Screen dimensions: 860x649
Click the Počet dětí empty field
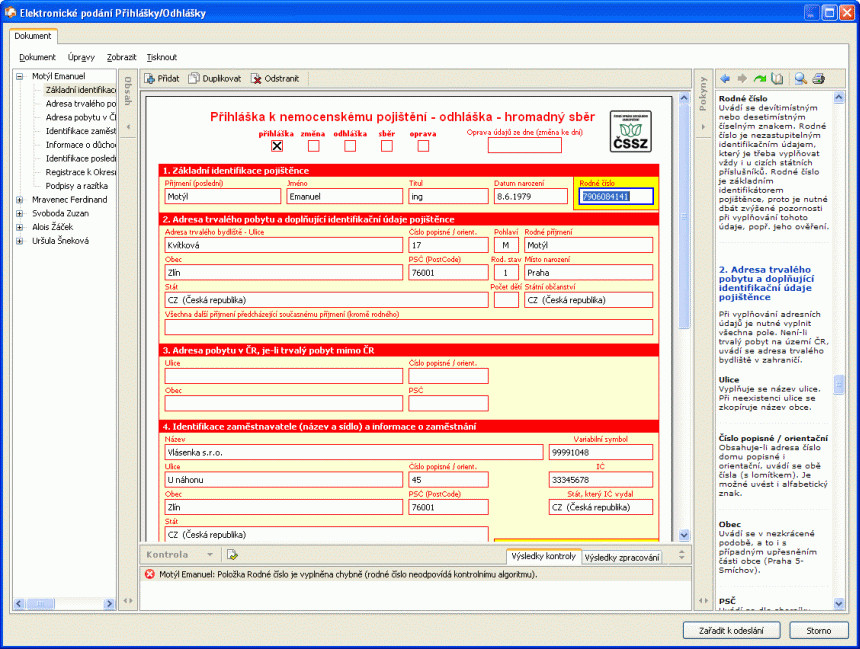coord(506,300)
